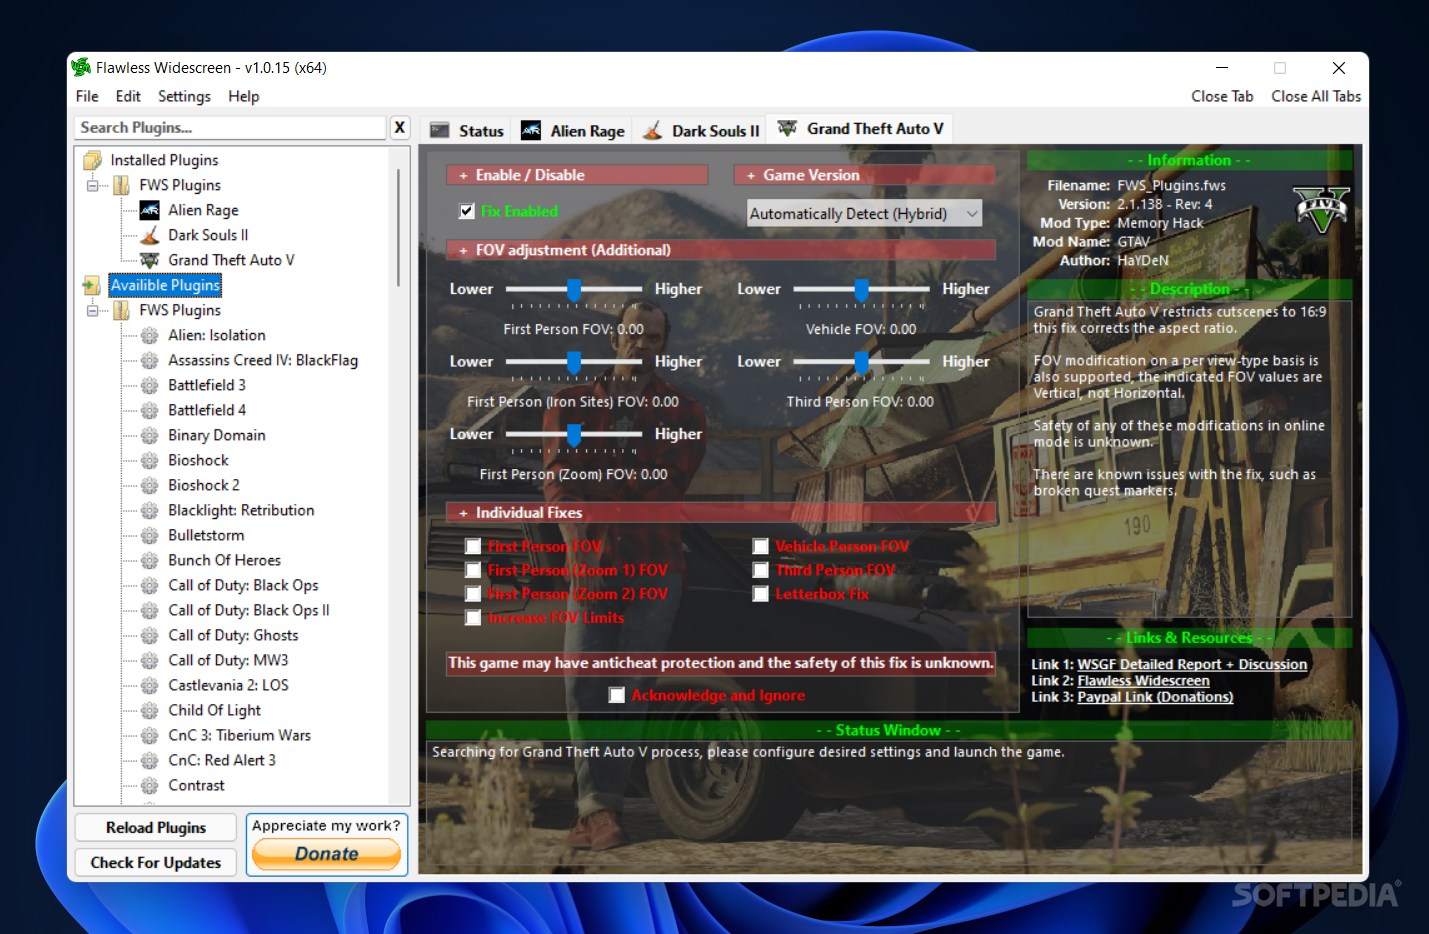1429x934 pixels.
Task: Click gear icon beside Bunch Of Heroes
Action: pyautogui.click(x=149, y=560)
